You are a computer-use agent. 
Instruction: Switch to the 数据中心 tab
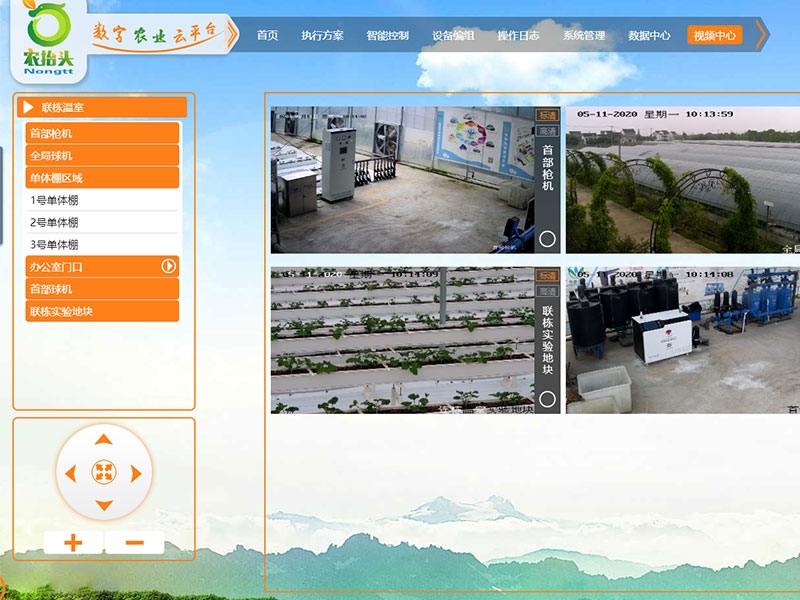pos(649,35)
